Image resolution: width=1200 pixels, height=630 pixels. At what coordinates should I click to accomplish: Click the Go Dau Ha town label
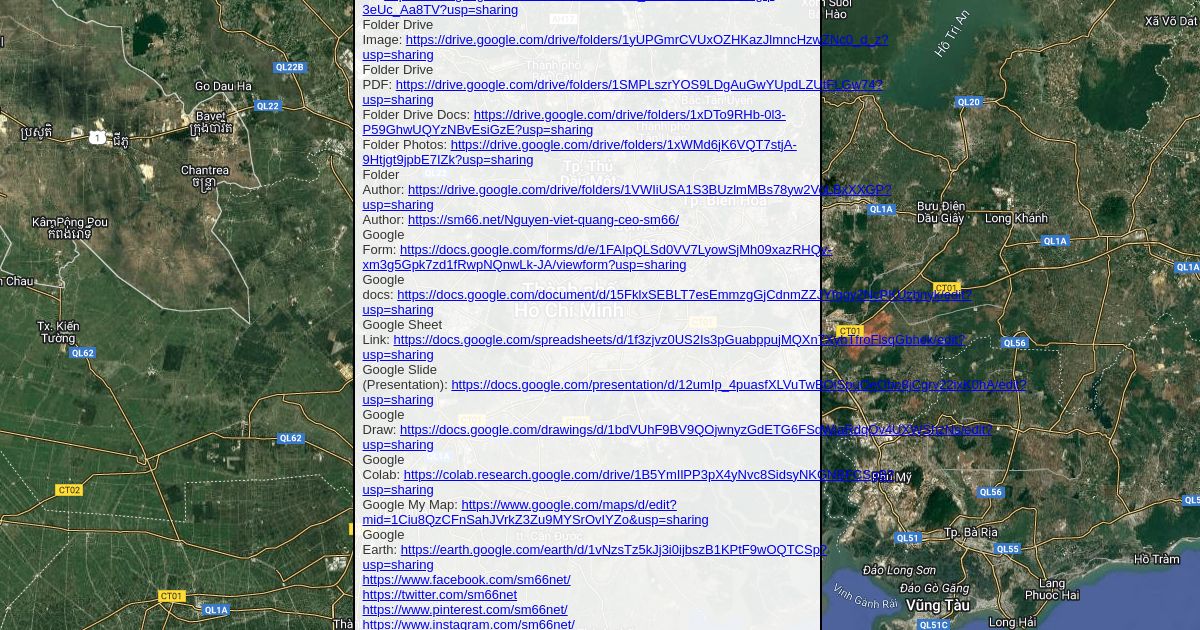[x=223, y=86]
